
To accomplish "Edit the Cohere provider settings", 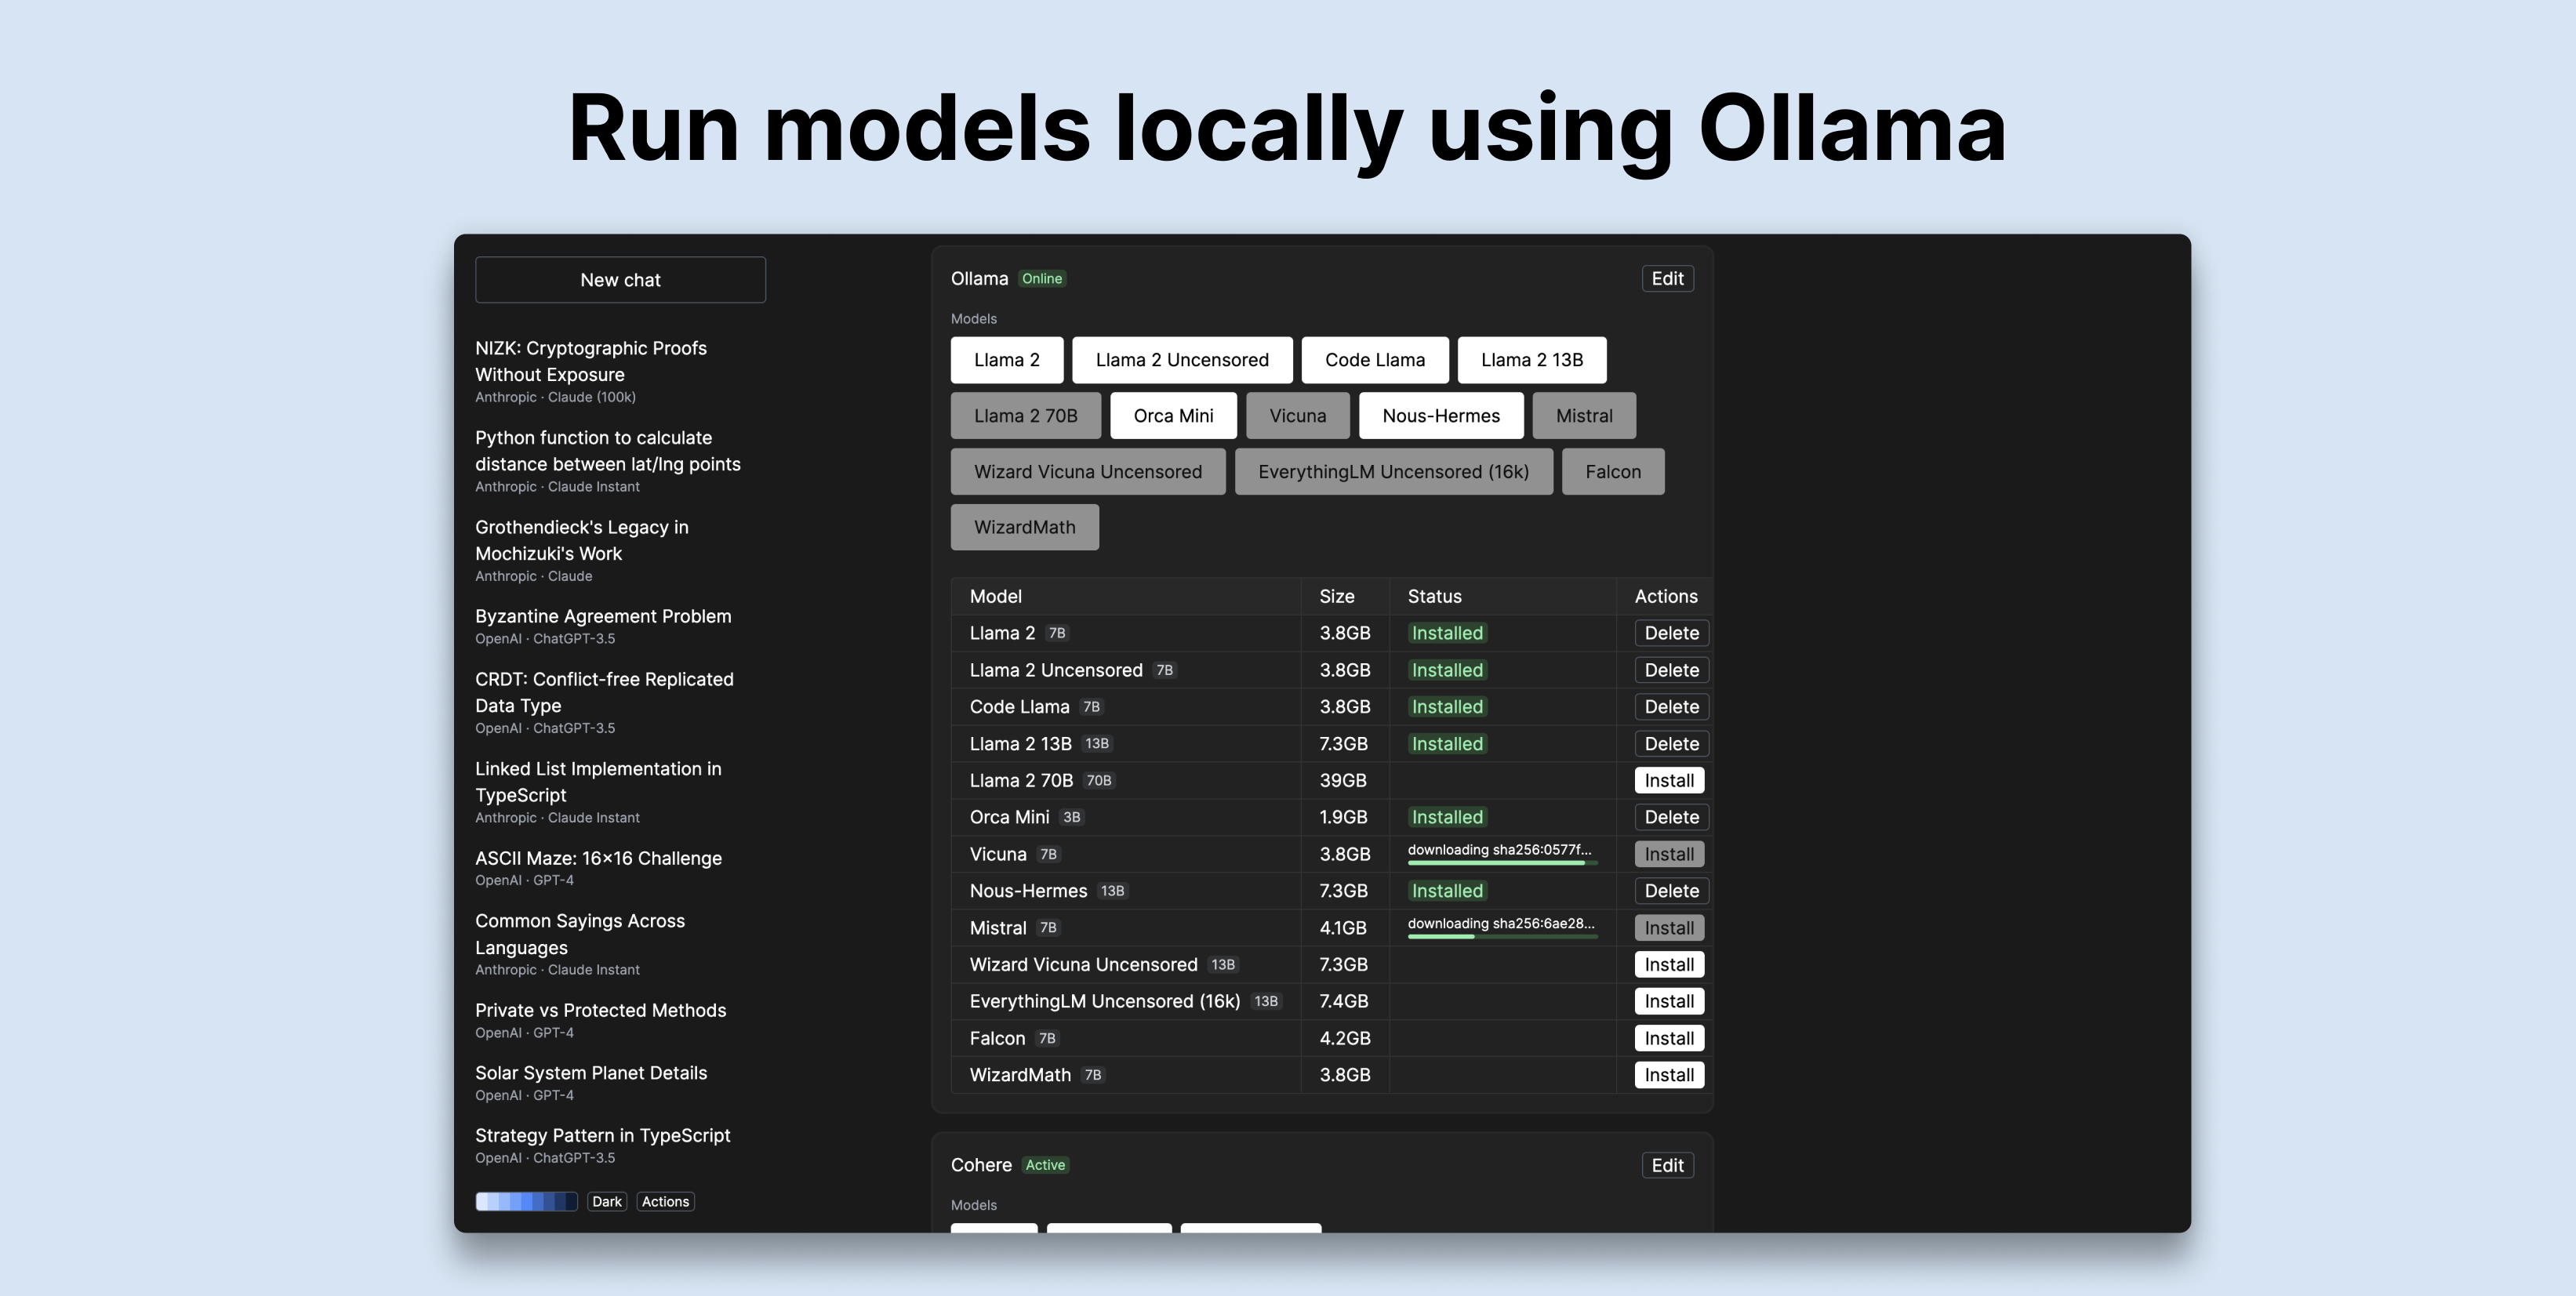I will tap(1666, 1165).
